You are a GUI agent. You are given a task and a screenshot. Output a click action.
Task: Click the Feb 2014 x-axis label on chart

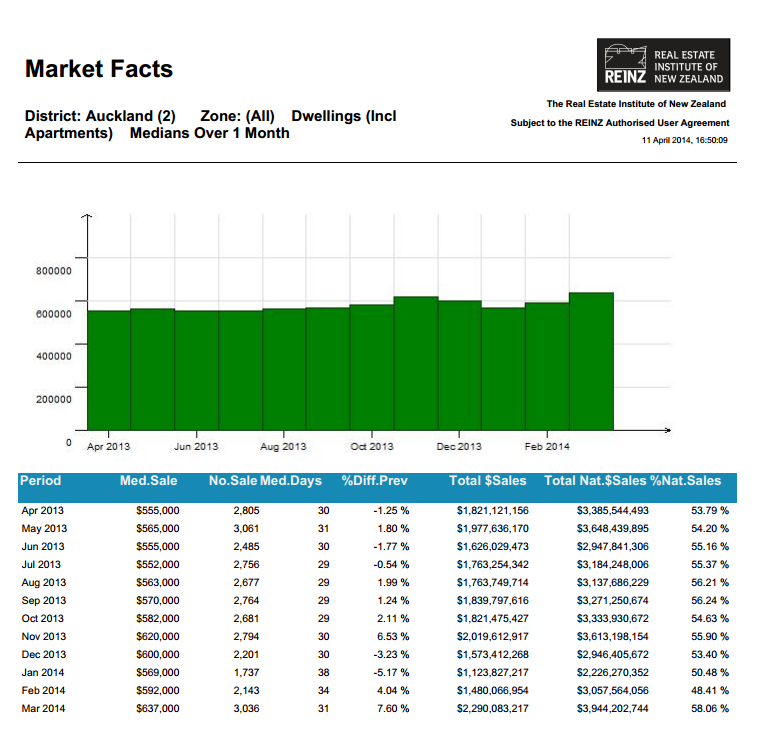(547, 446)
